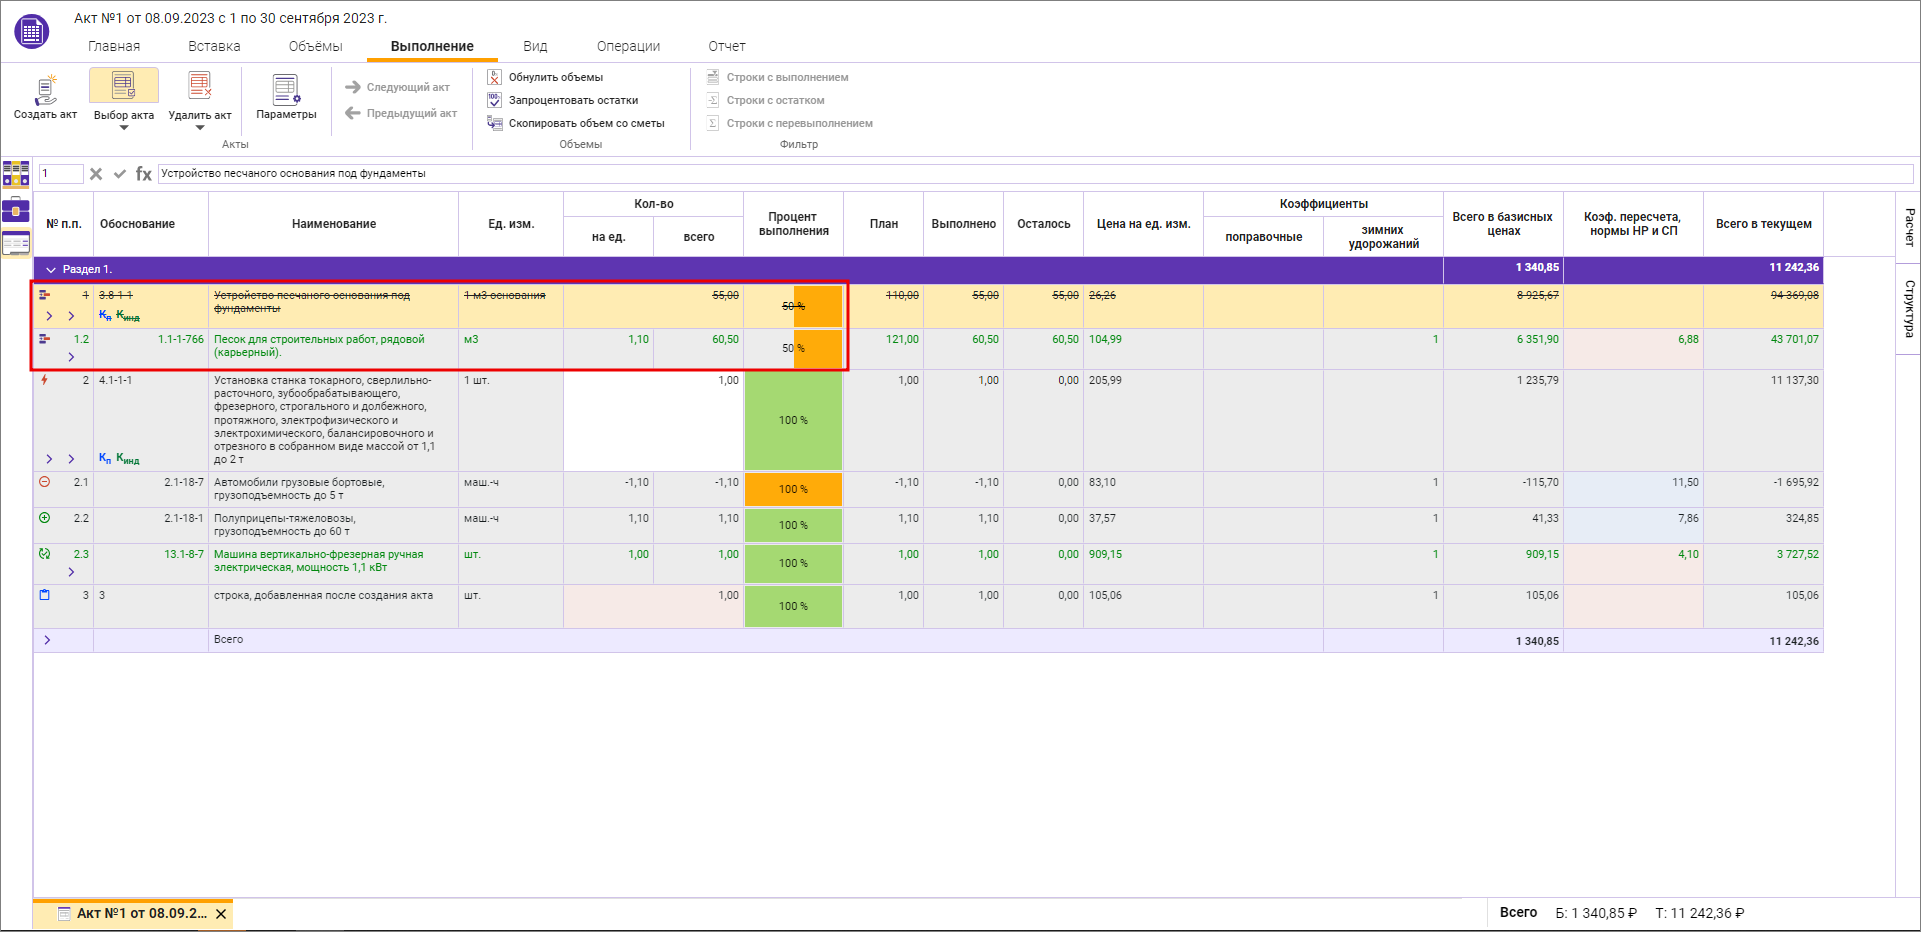Open the Удалить акт dropdown arrow
This screenshot has height=932, width=1921.
pyautogui.click(x=200, y=128)
